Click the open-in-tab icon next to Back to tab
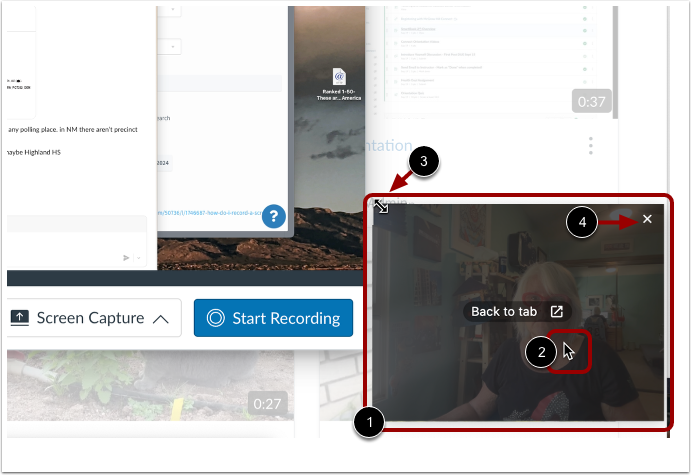 click(557, 312)
